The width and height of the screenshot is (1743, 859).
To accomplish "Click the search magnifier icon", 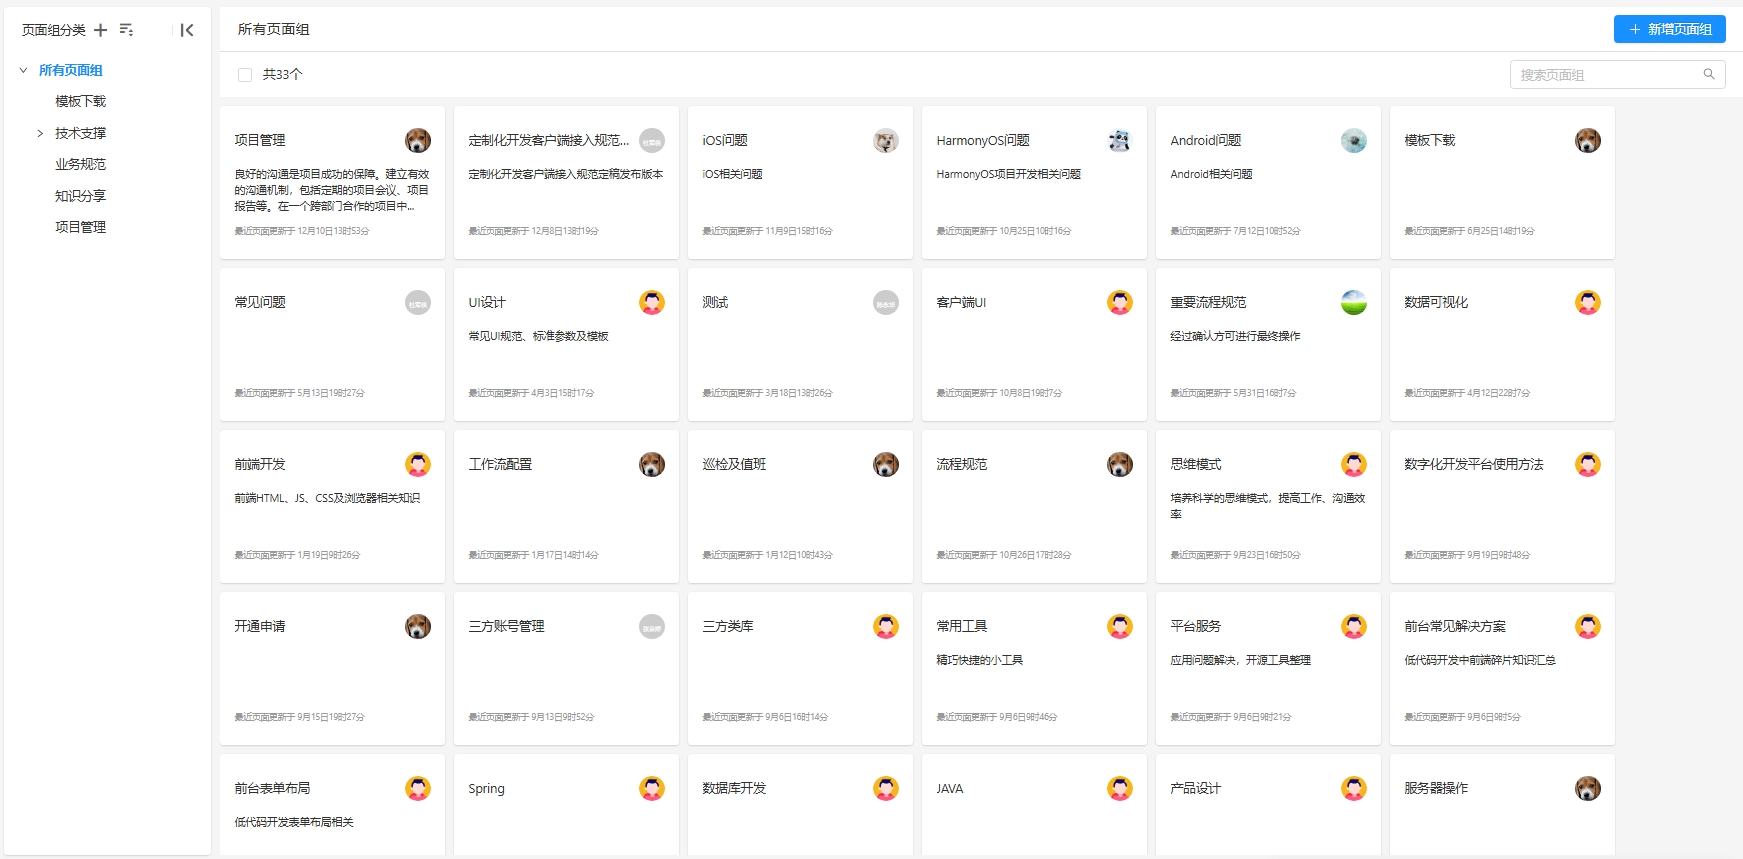I will pos(1709,74).
